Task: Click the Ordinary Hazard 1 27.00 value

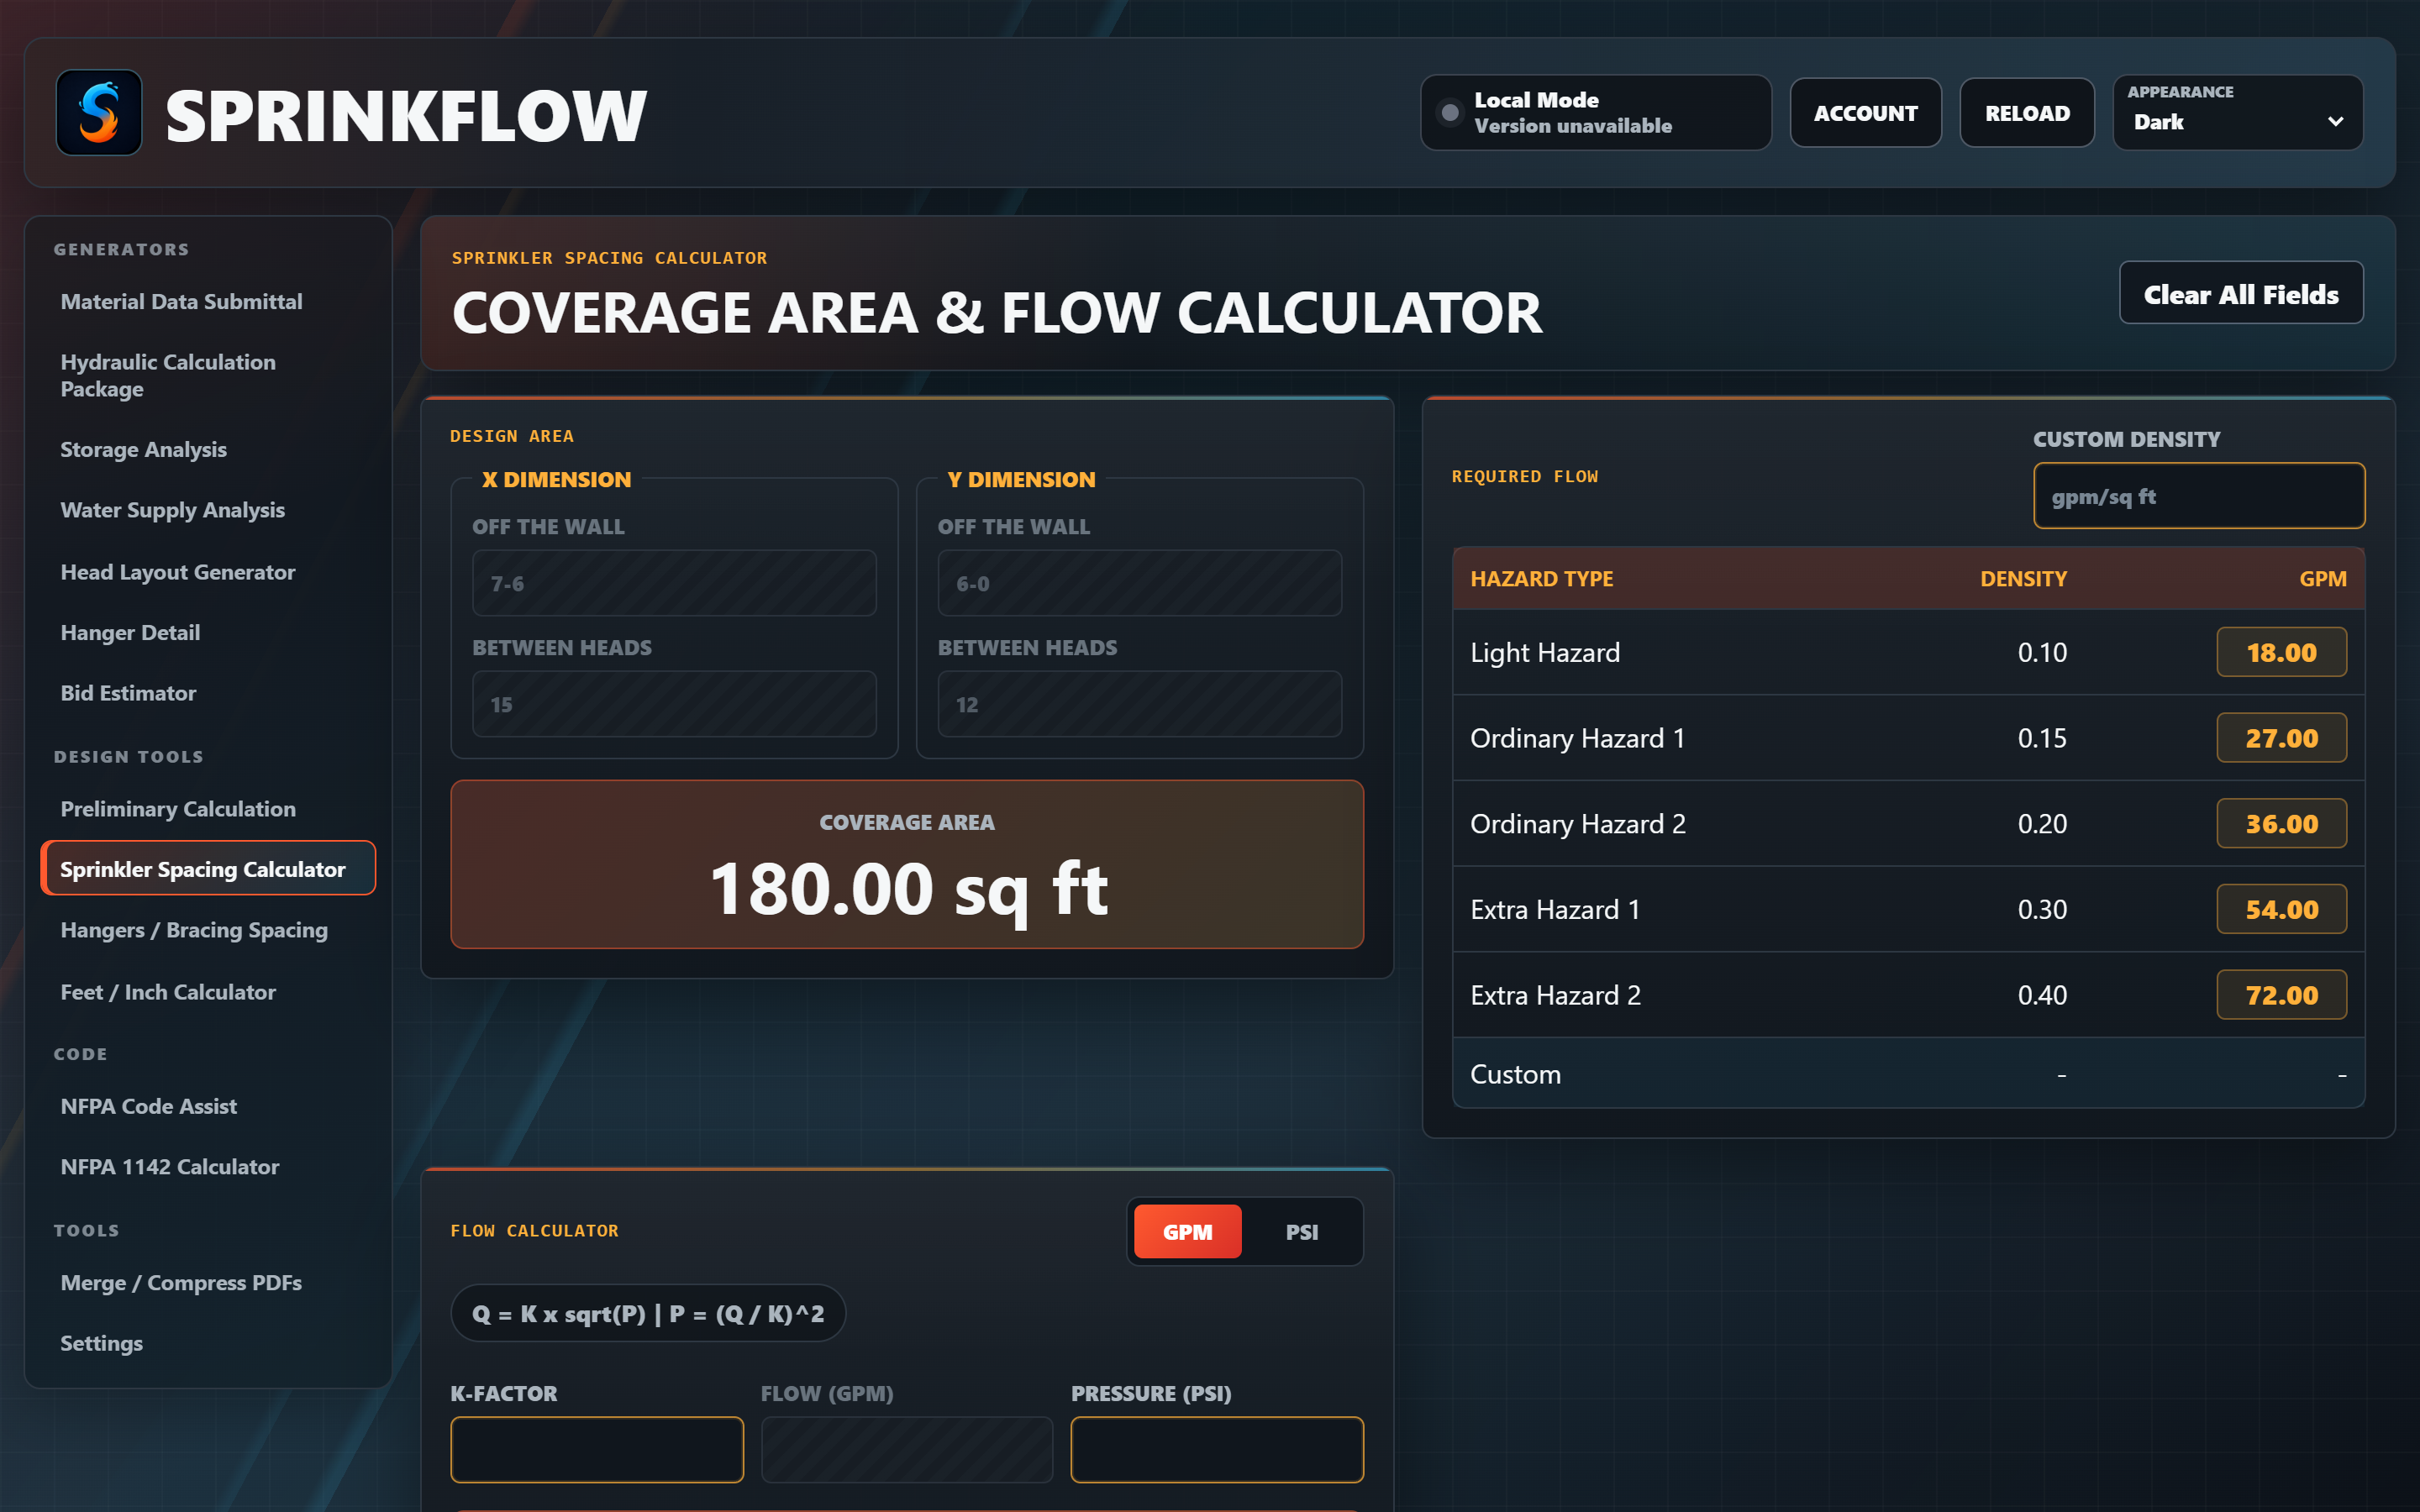Action: (2281, 738)
